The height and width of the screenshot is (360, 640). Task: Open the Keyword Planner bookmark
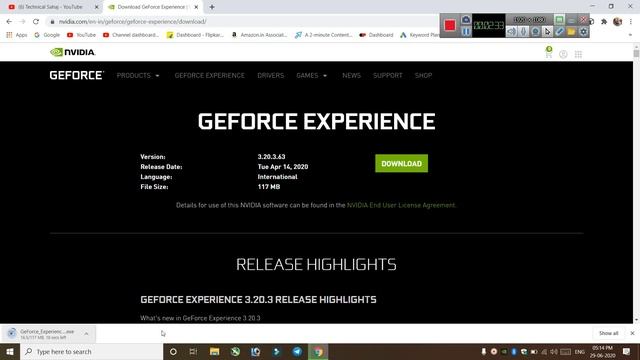420,35
